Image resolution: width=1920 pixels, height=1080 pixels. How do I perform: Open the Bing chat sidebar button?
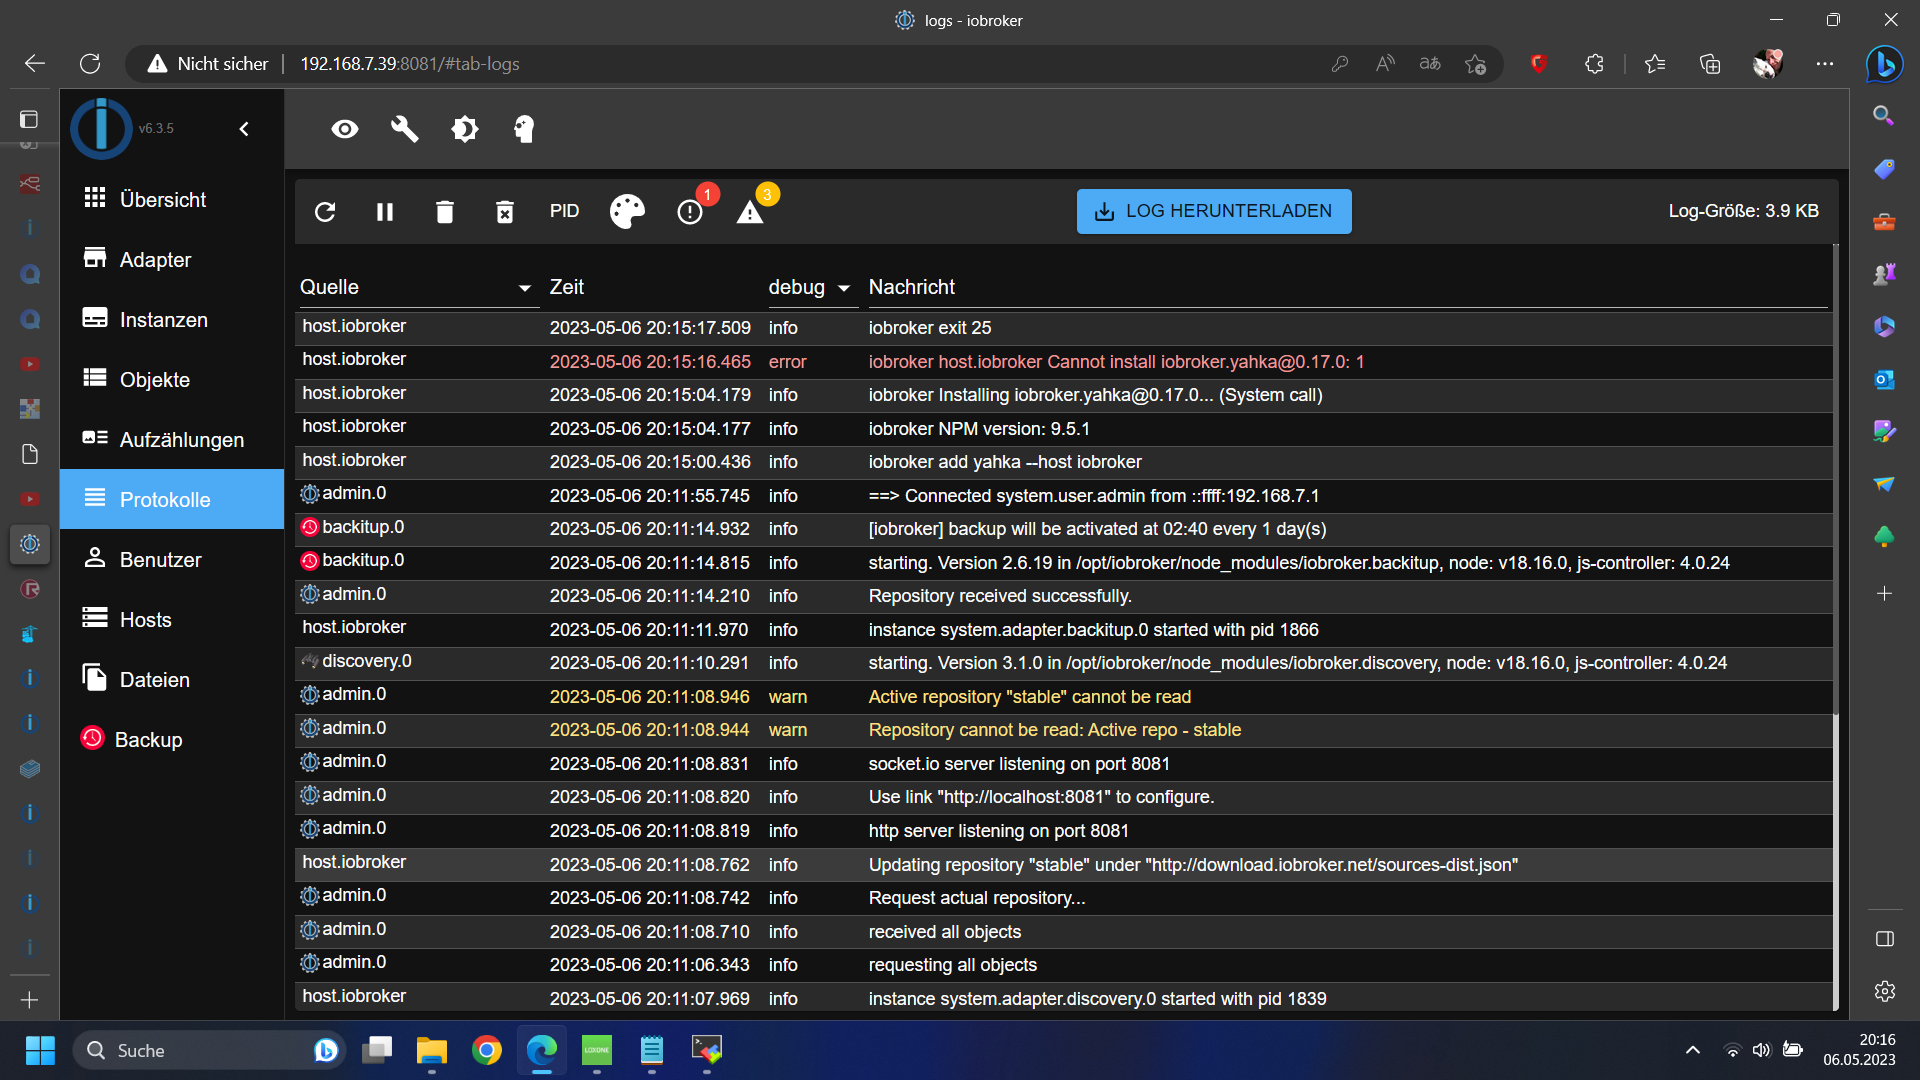pyautogui.click(x=1884, y=64)
